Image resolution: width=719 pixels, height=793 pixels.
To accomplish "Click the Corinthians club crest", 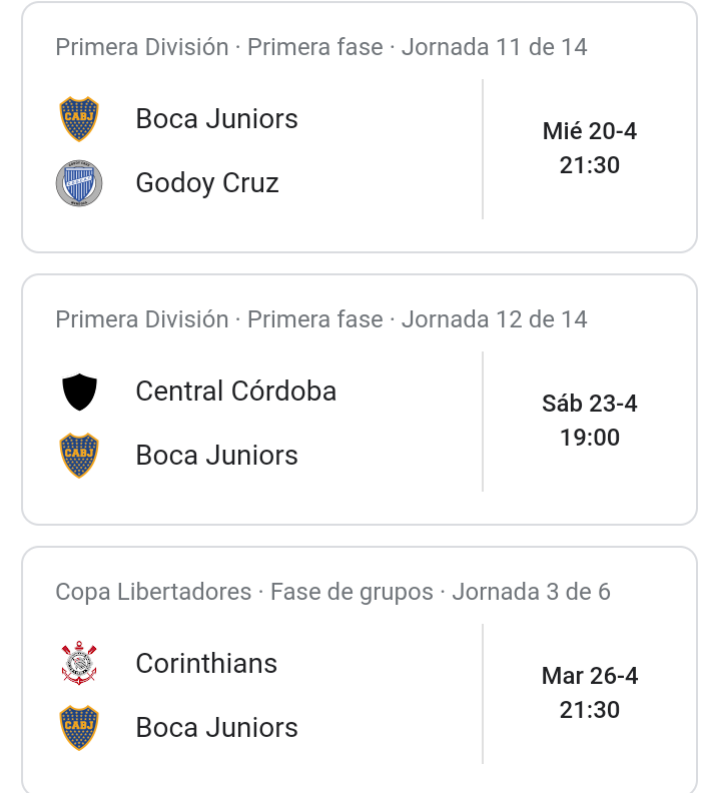I will click(x=79, y=663).
